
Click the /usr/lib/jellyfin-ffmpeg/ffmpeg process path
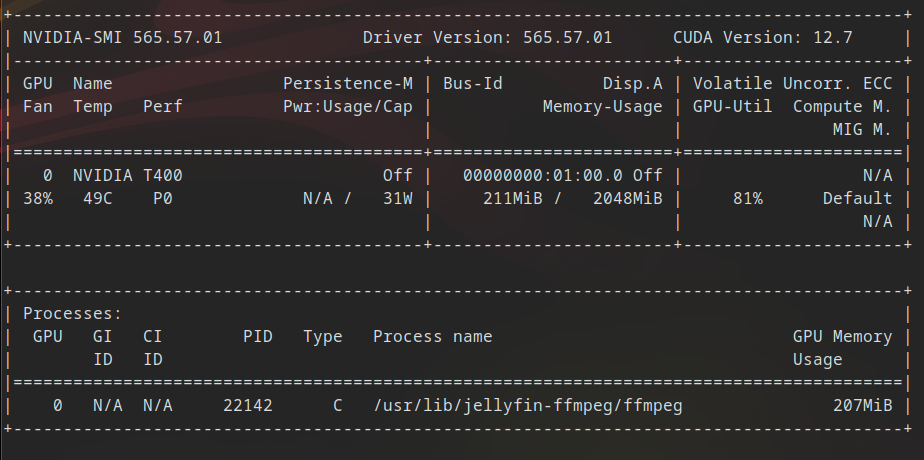click(x=528, y=406)
